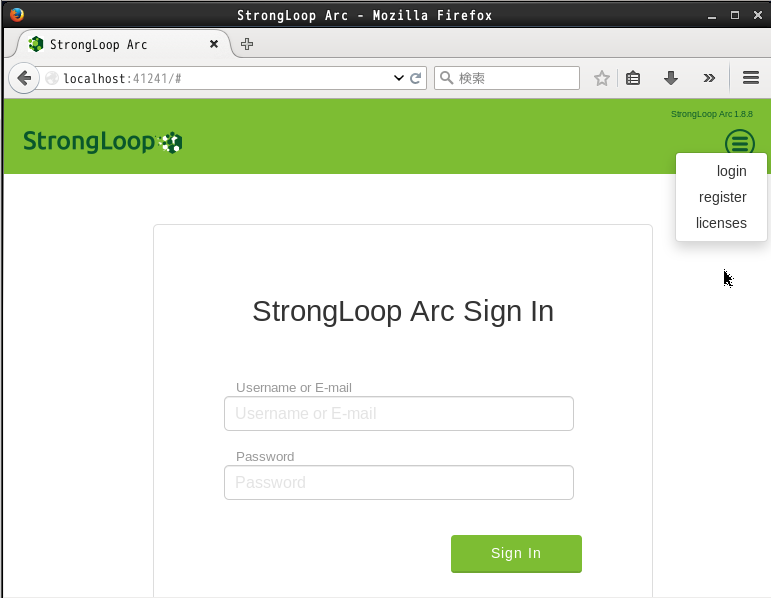Open the downloads arrow icon
771x598 pixels.
(x=671, y=78)
